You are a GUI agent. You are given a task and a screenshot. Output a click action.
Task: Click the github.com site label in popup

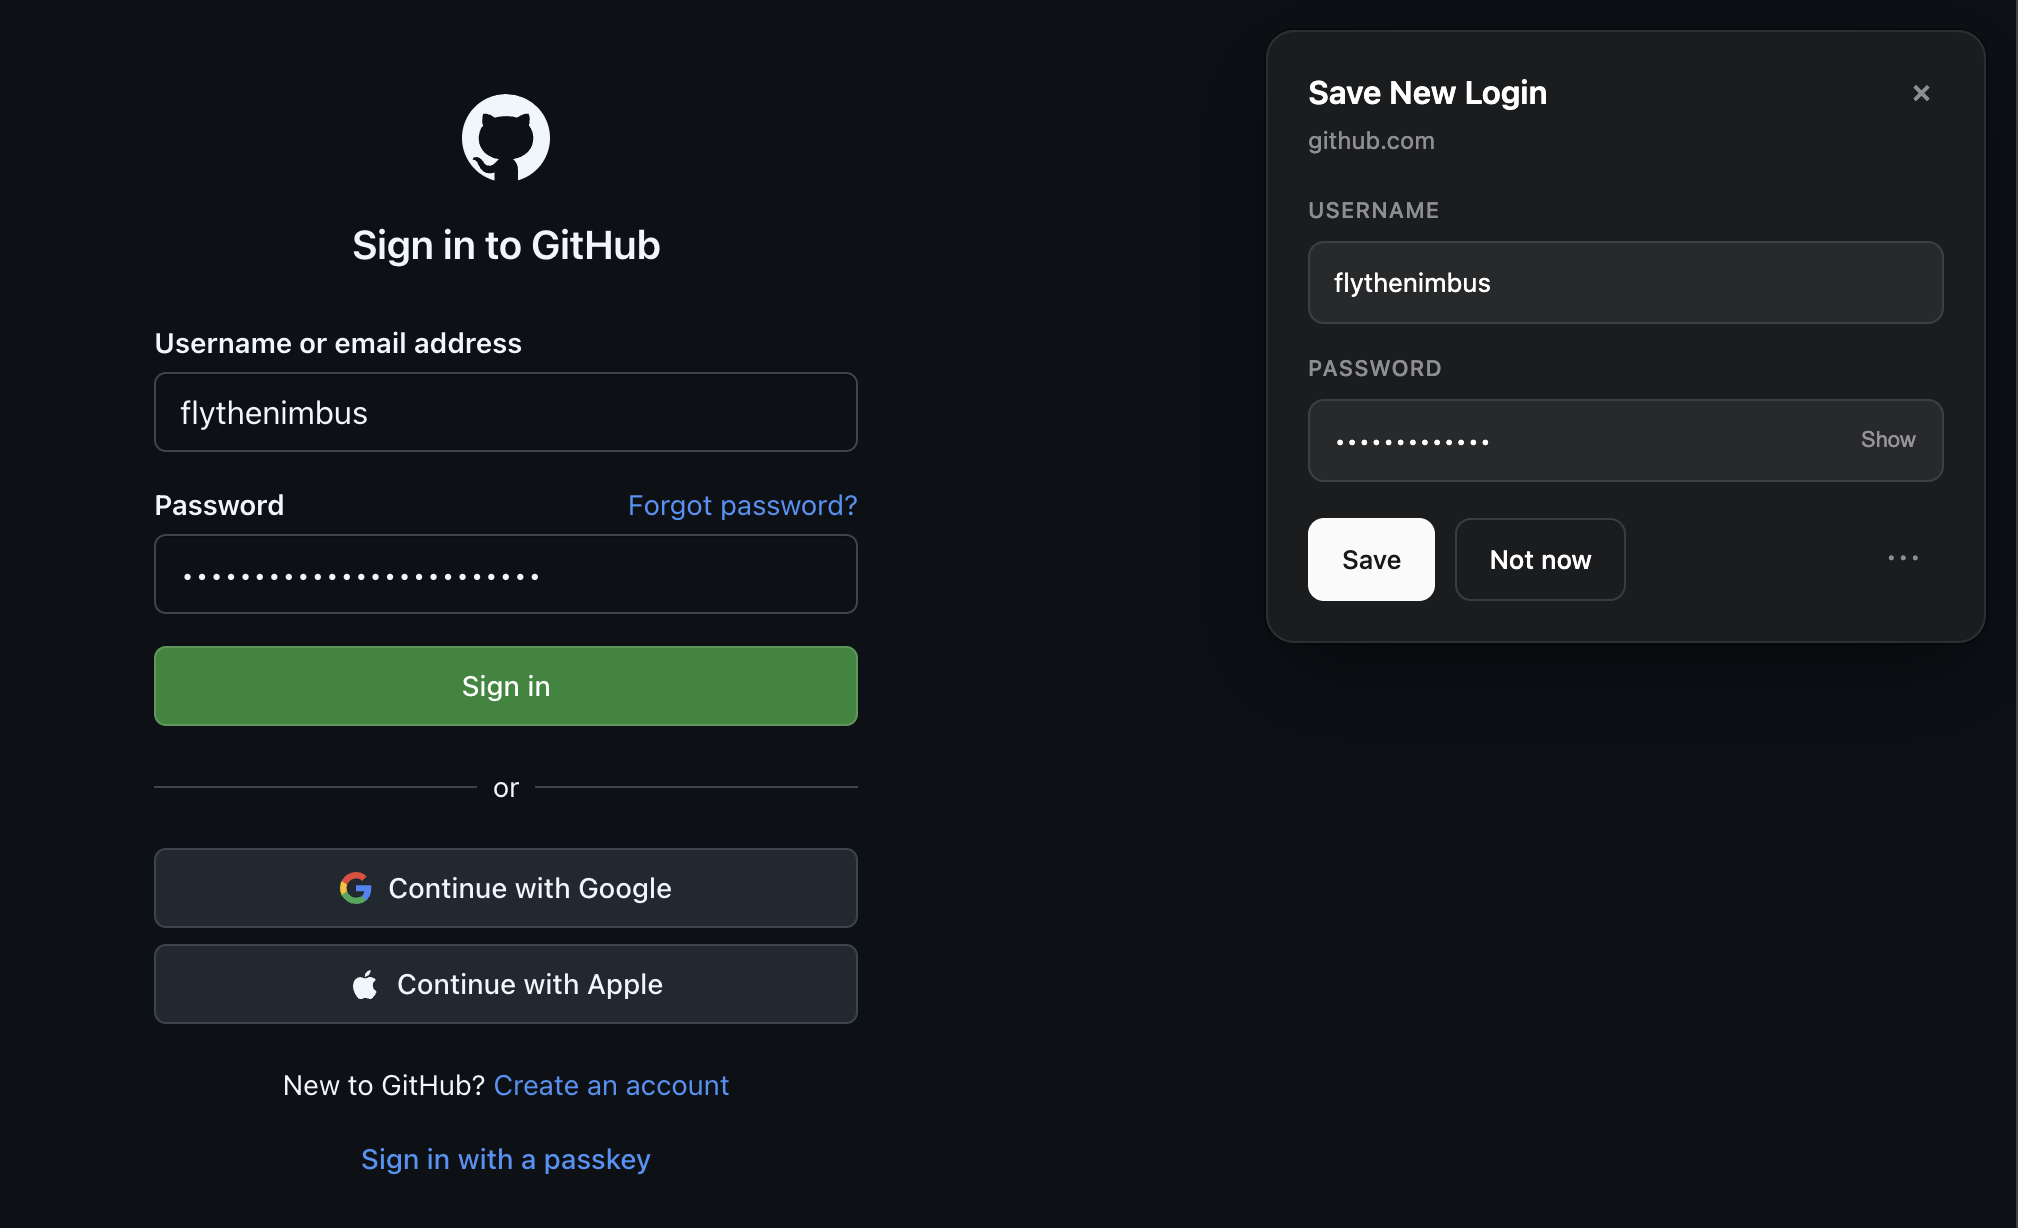(1371, 141)
